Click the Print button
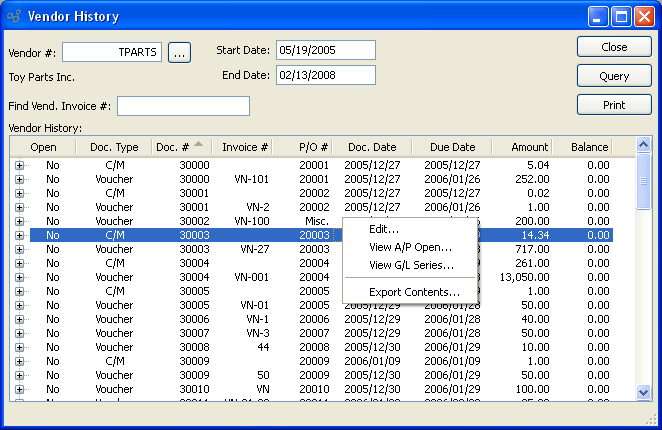Screen dimensions: 662x430 [x=614, y=105]
